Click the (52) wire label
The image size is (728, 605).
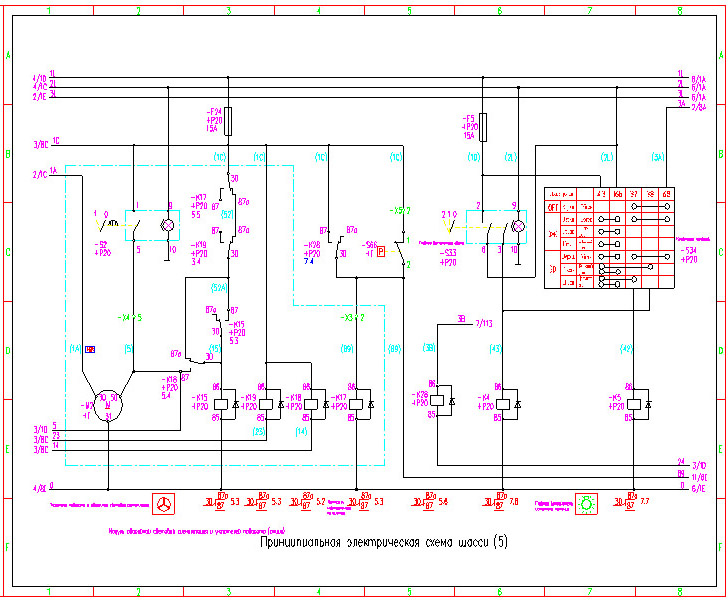pos(228,215)
